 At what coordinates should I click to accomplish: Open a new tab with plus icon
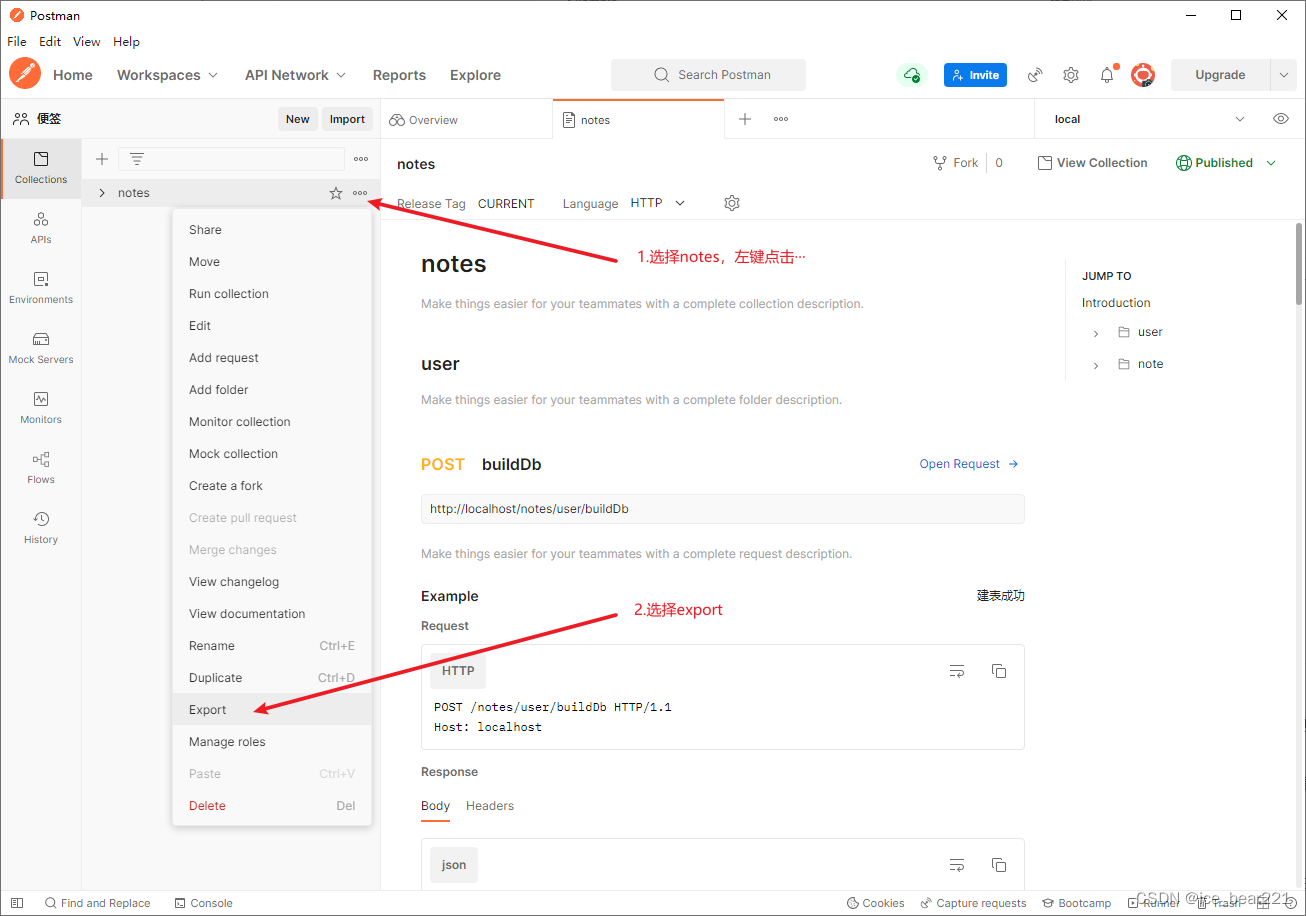click(745, 119)
